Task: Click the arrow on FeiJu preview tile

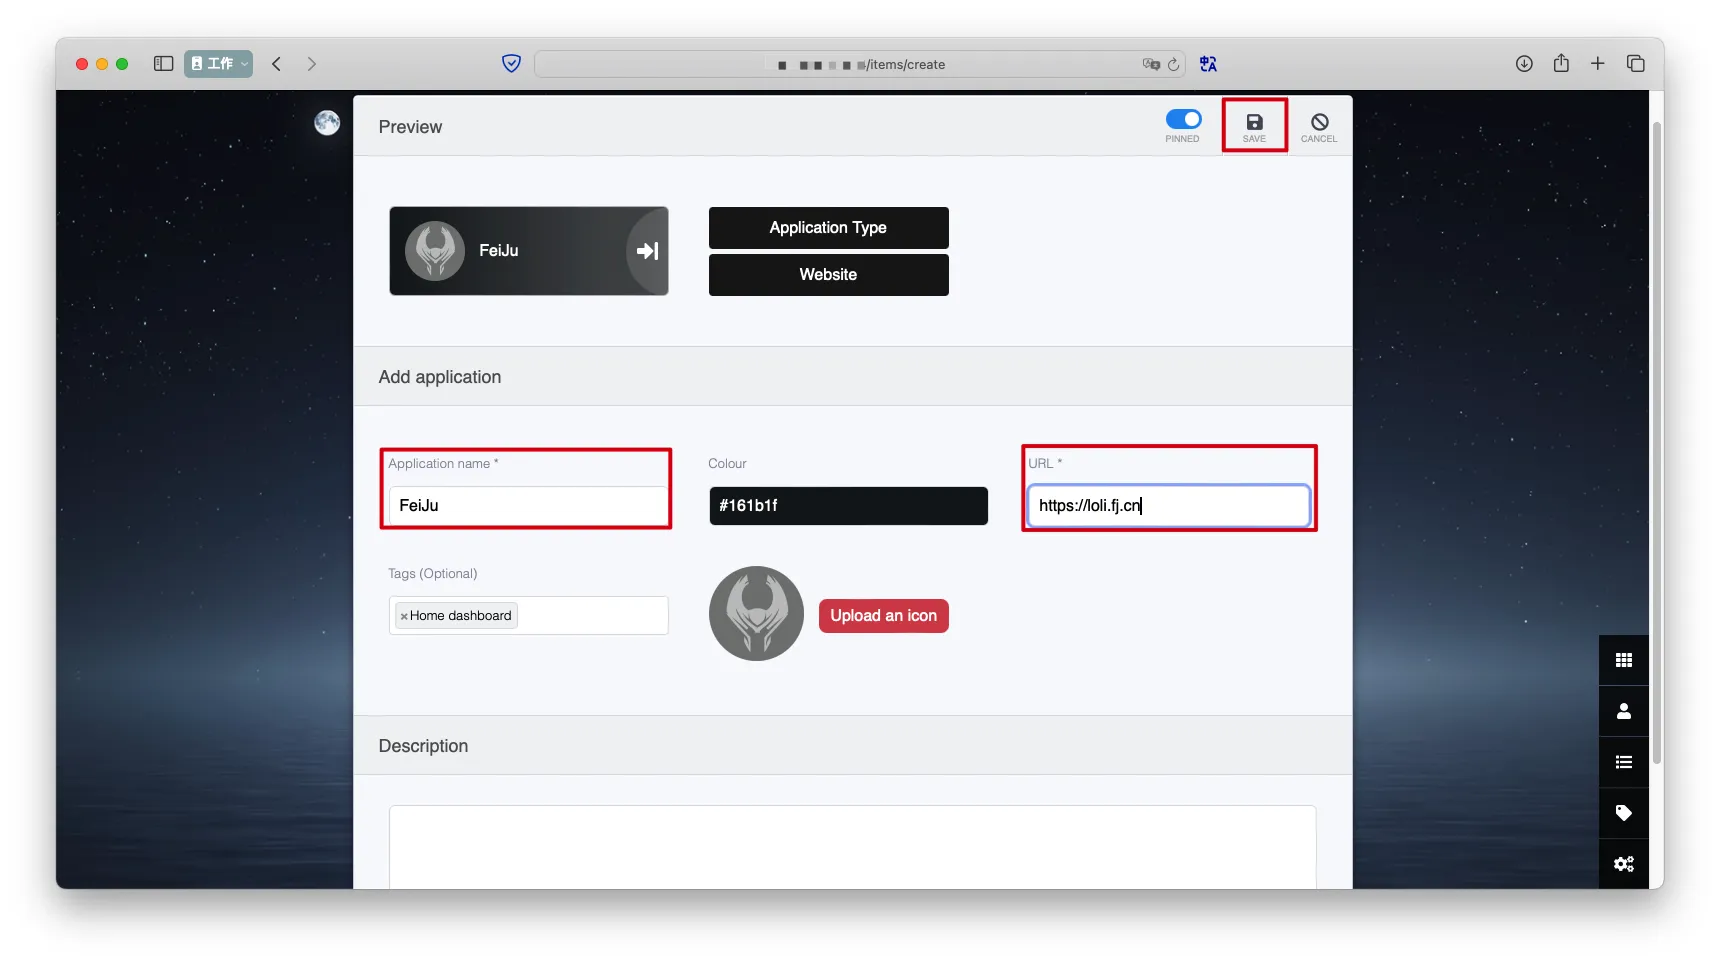Action: 647,251
